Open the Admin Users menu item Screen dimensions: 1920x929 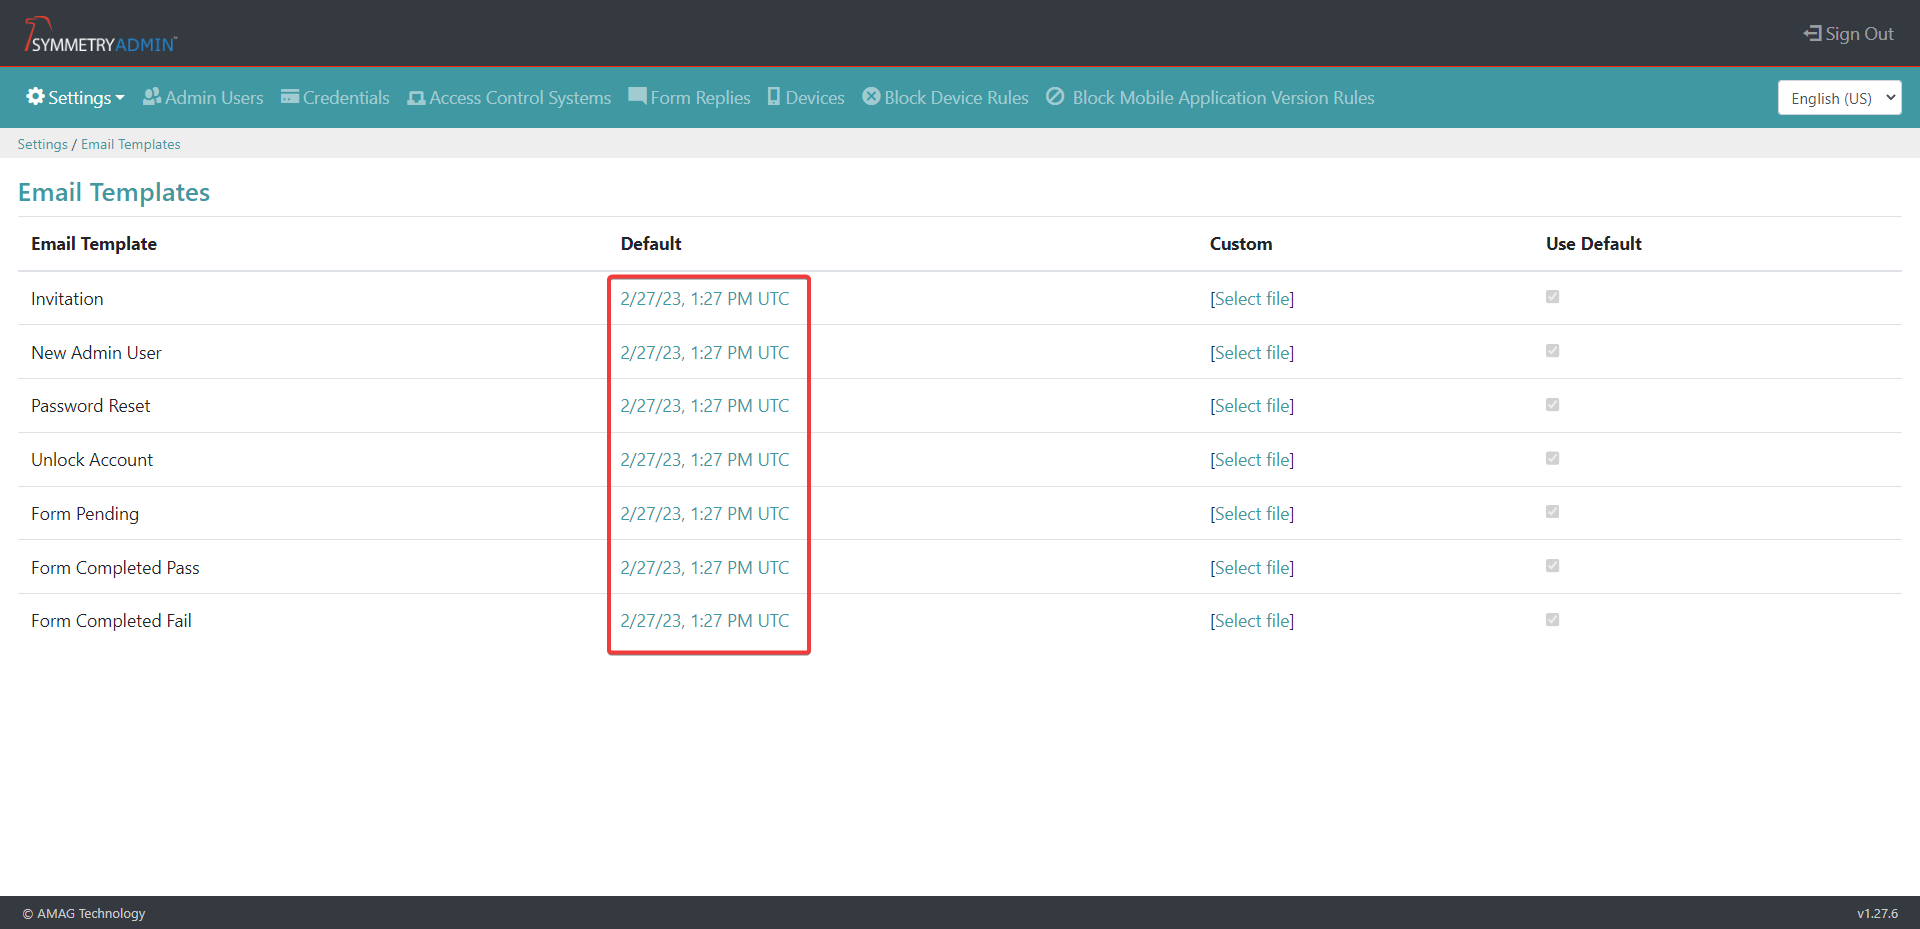pos(203,97)
